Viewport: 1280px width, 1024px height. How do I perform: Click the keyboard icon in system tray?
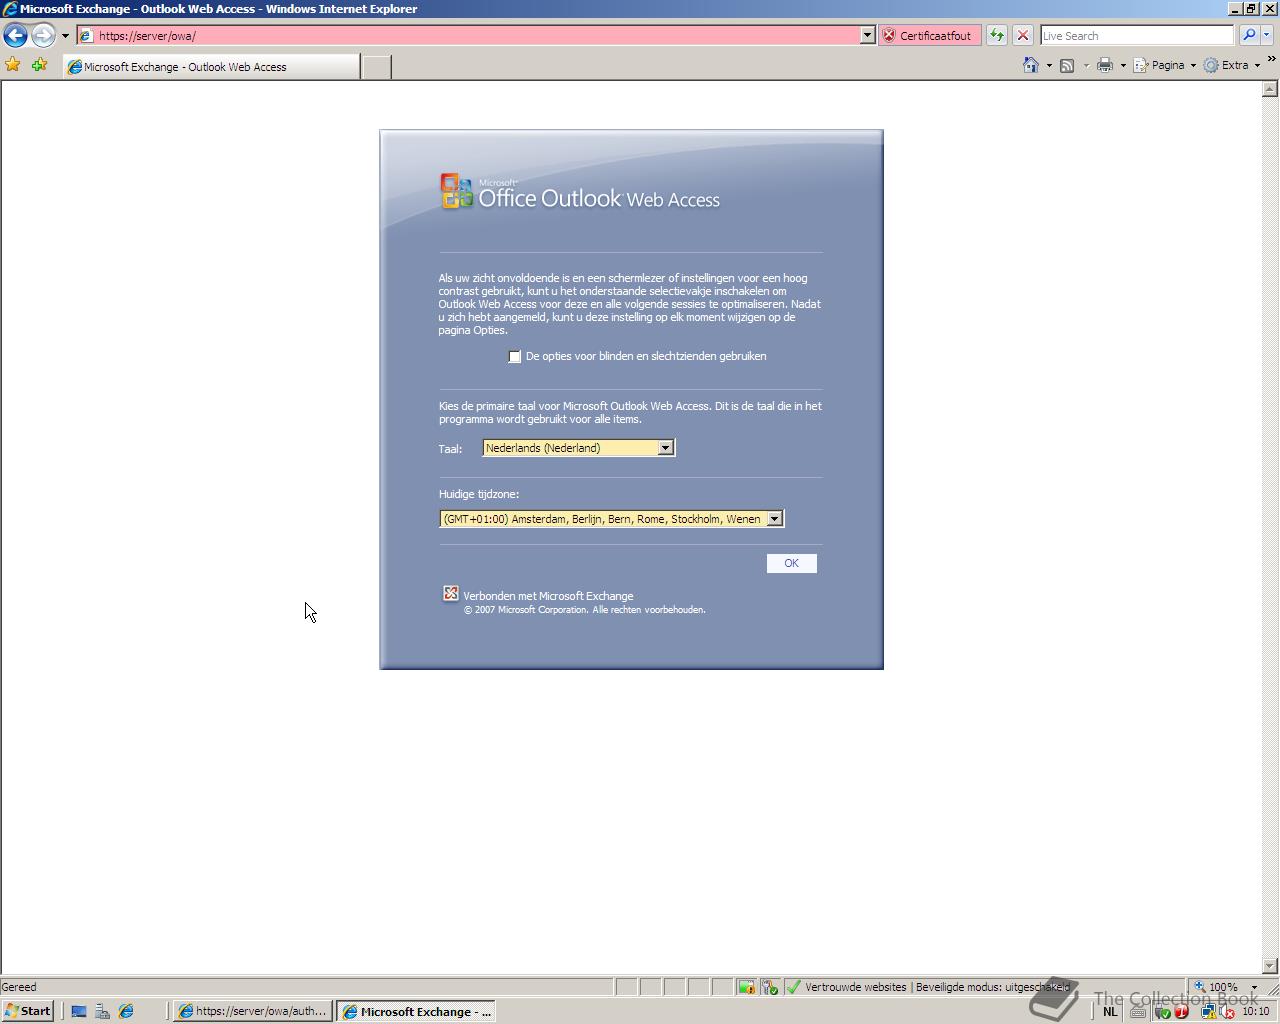(x=1138, y=1012)
